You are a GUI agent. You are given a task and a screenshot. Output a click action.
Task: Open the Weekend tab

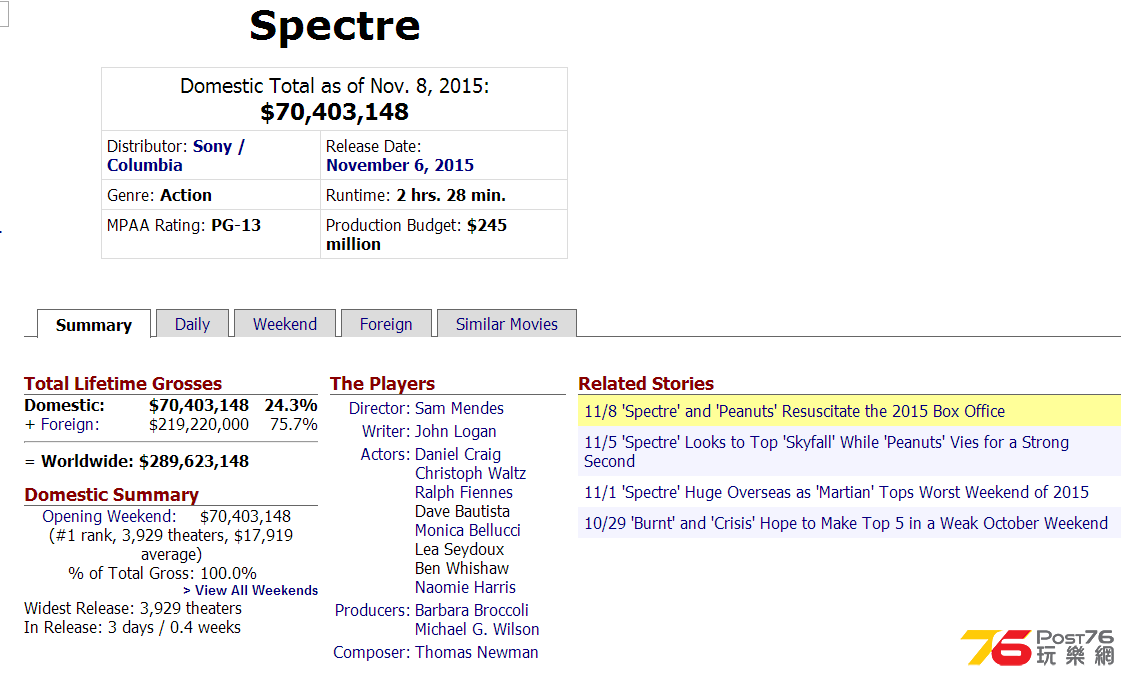click(285, 324)
